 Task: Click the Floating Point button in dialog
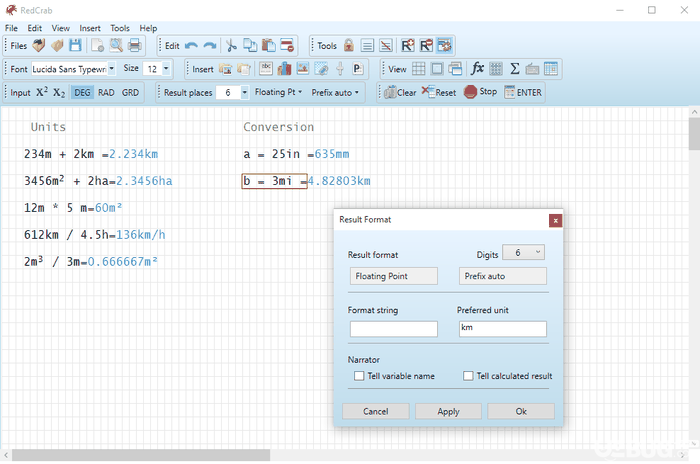393,276
